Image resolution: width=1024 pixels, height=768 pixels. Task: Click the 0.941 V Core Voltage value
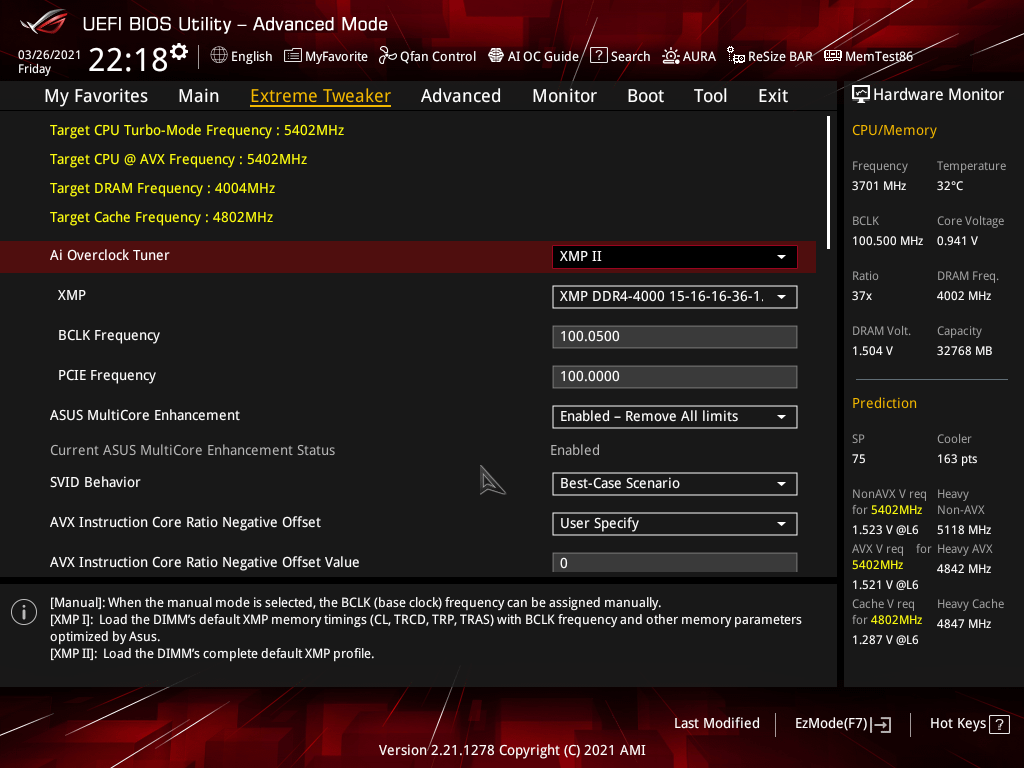coord(957,241)
